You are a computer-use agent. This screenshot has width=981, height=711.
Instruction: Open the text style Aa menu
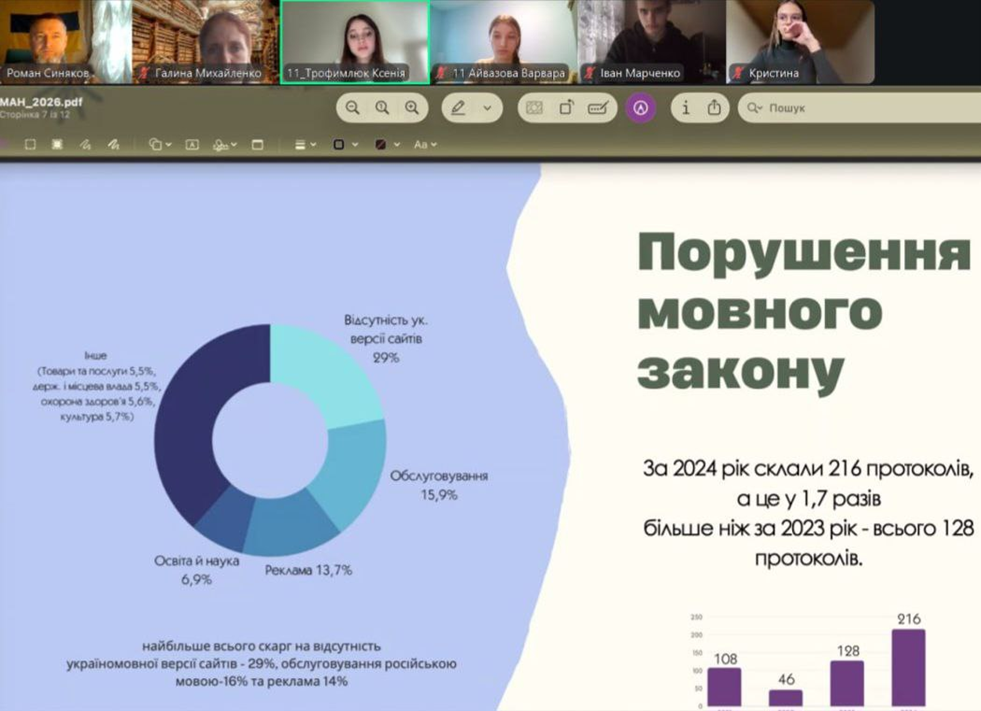[424, 145]
